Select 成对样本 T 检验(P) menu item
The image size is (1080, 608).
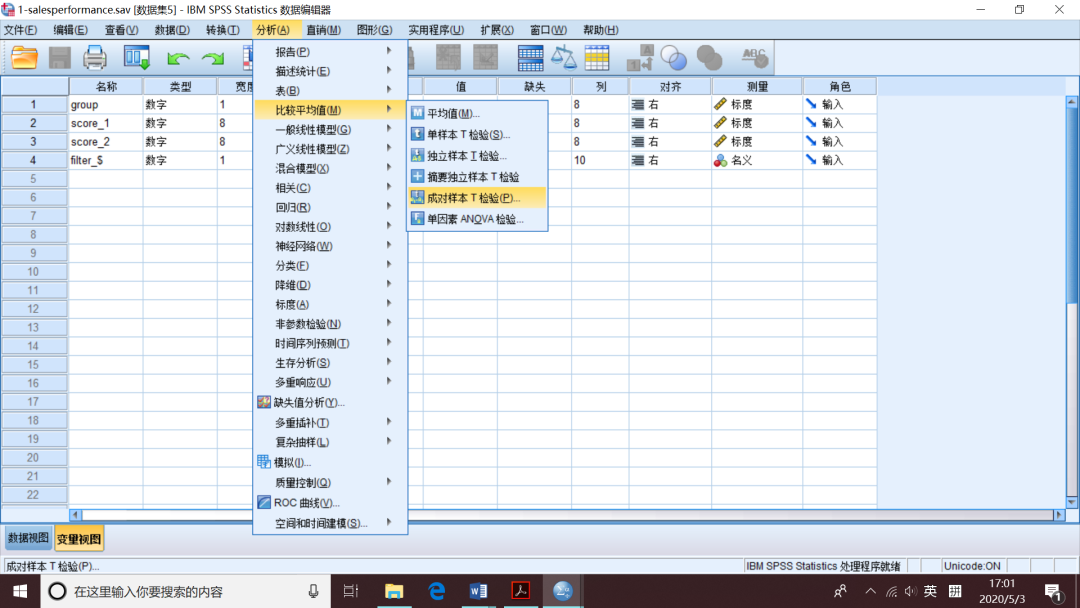(x=477, y=198)
